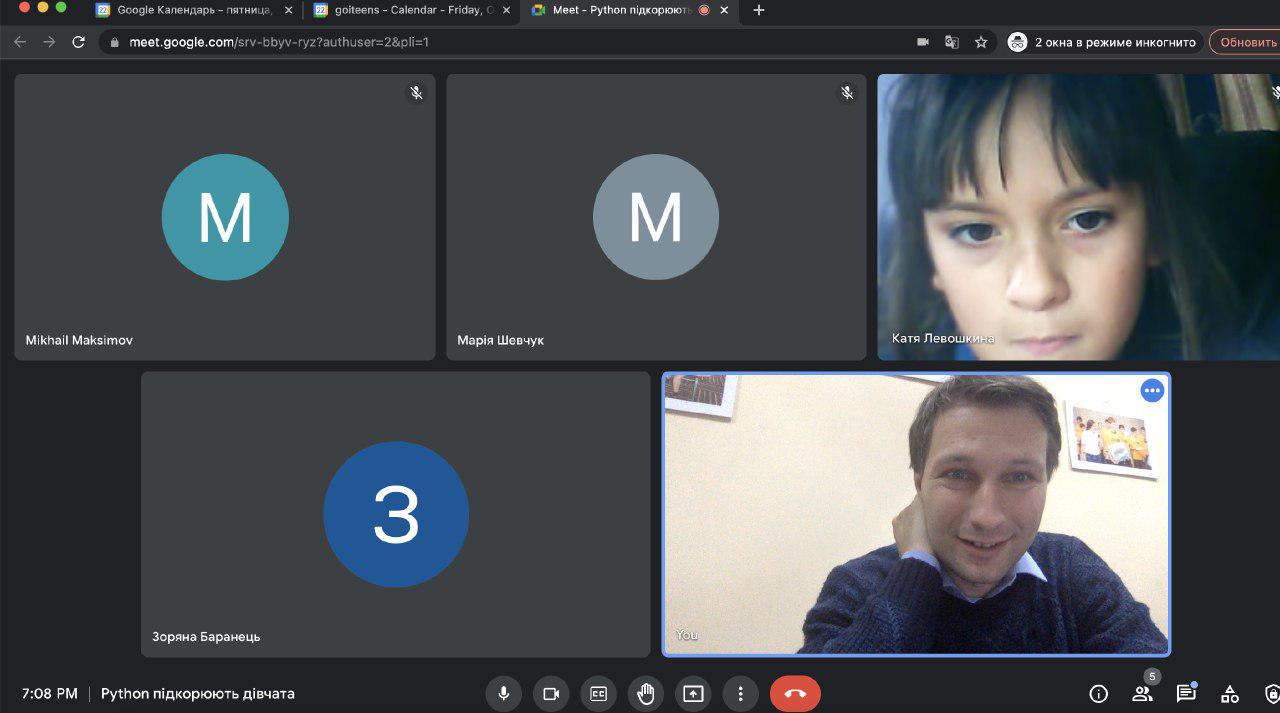Open the Activities panel

click(x=1230, y=694)
